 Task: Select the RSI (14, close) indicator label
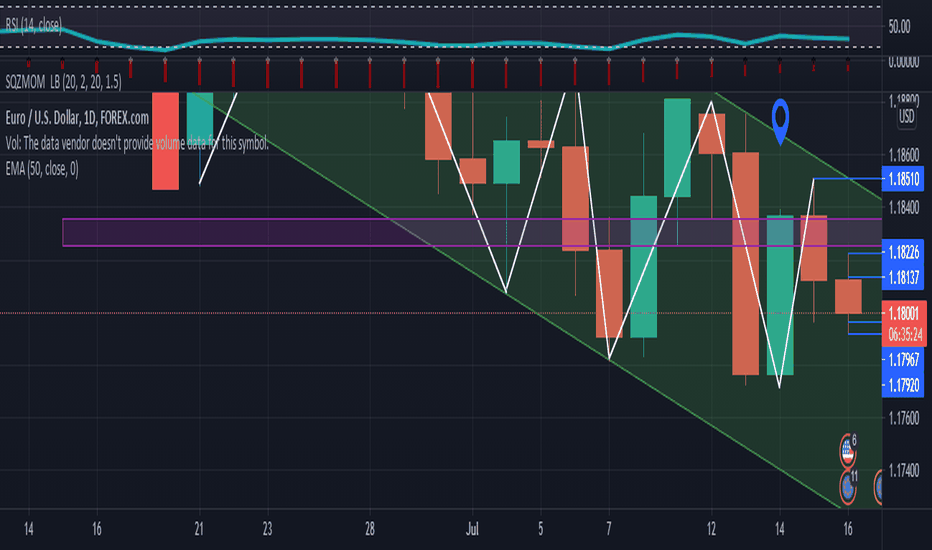click(33, 26)
